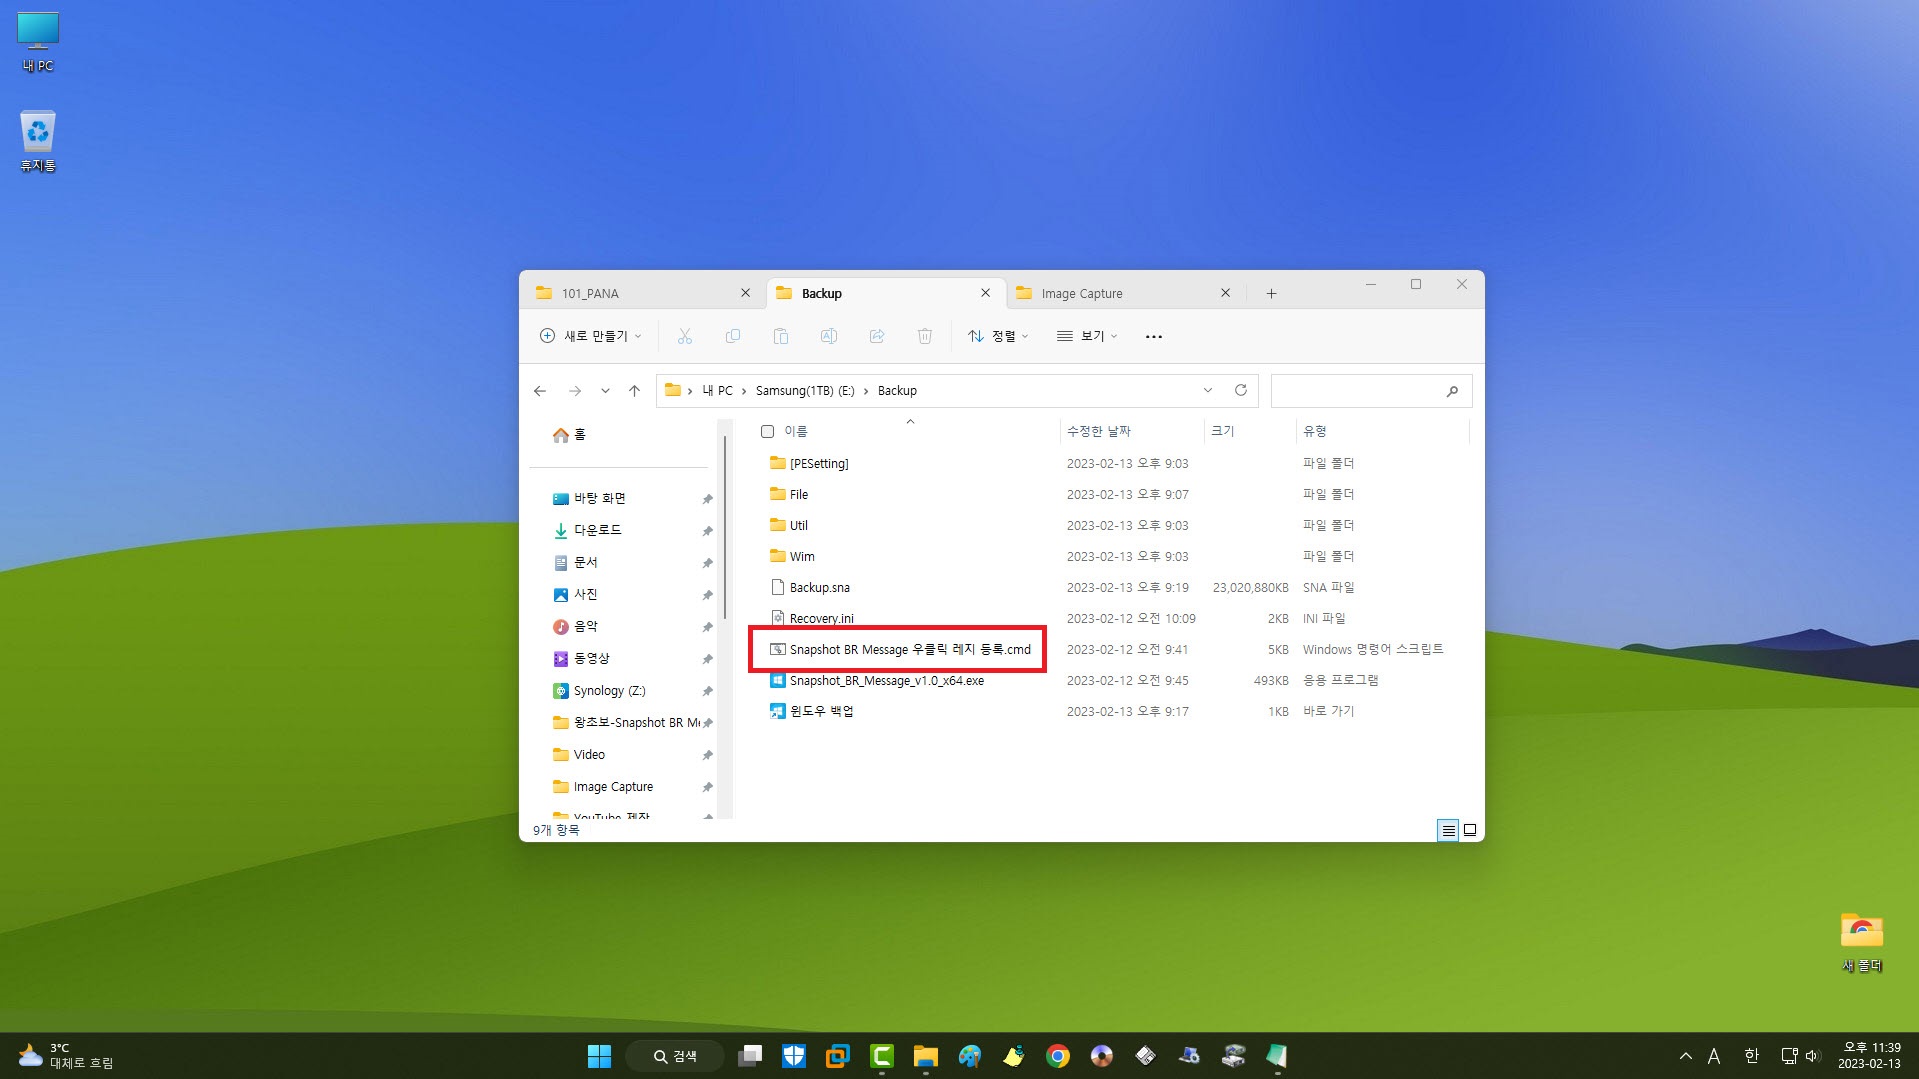1919x1079 pixels.
Task: Expand recent locations chevron beside forward arrow
Action: click(605, 391)
